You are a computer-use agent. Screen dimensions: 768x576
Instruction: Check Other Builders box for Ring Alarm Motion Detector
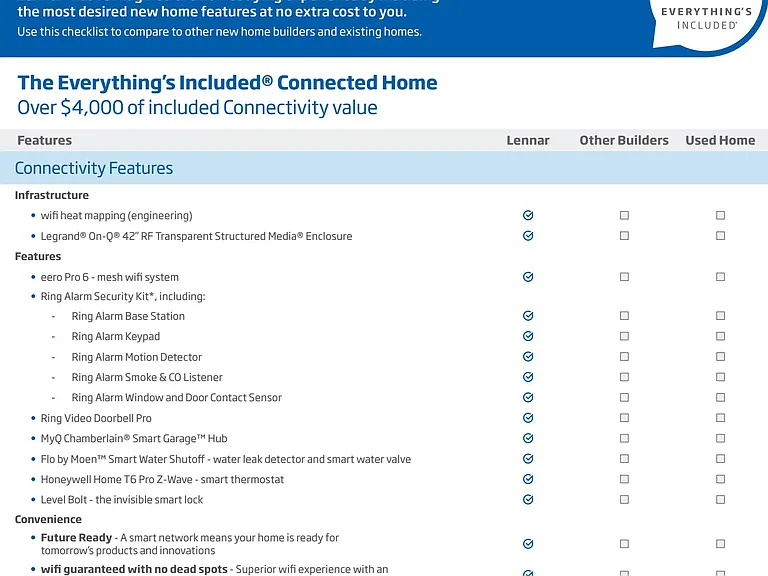624,357
